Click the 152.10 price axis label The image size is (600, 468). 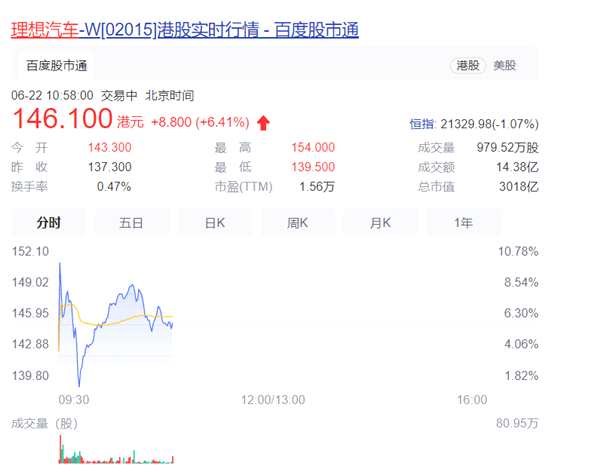[31, 251]
